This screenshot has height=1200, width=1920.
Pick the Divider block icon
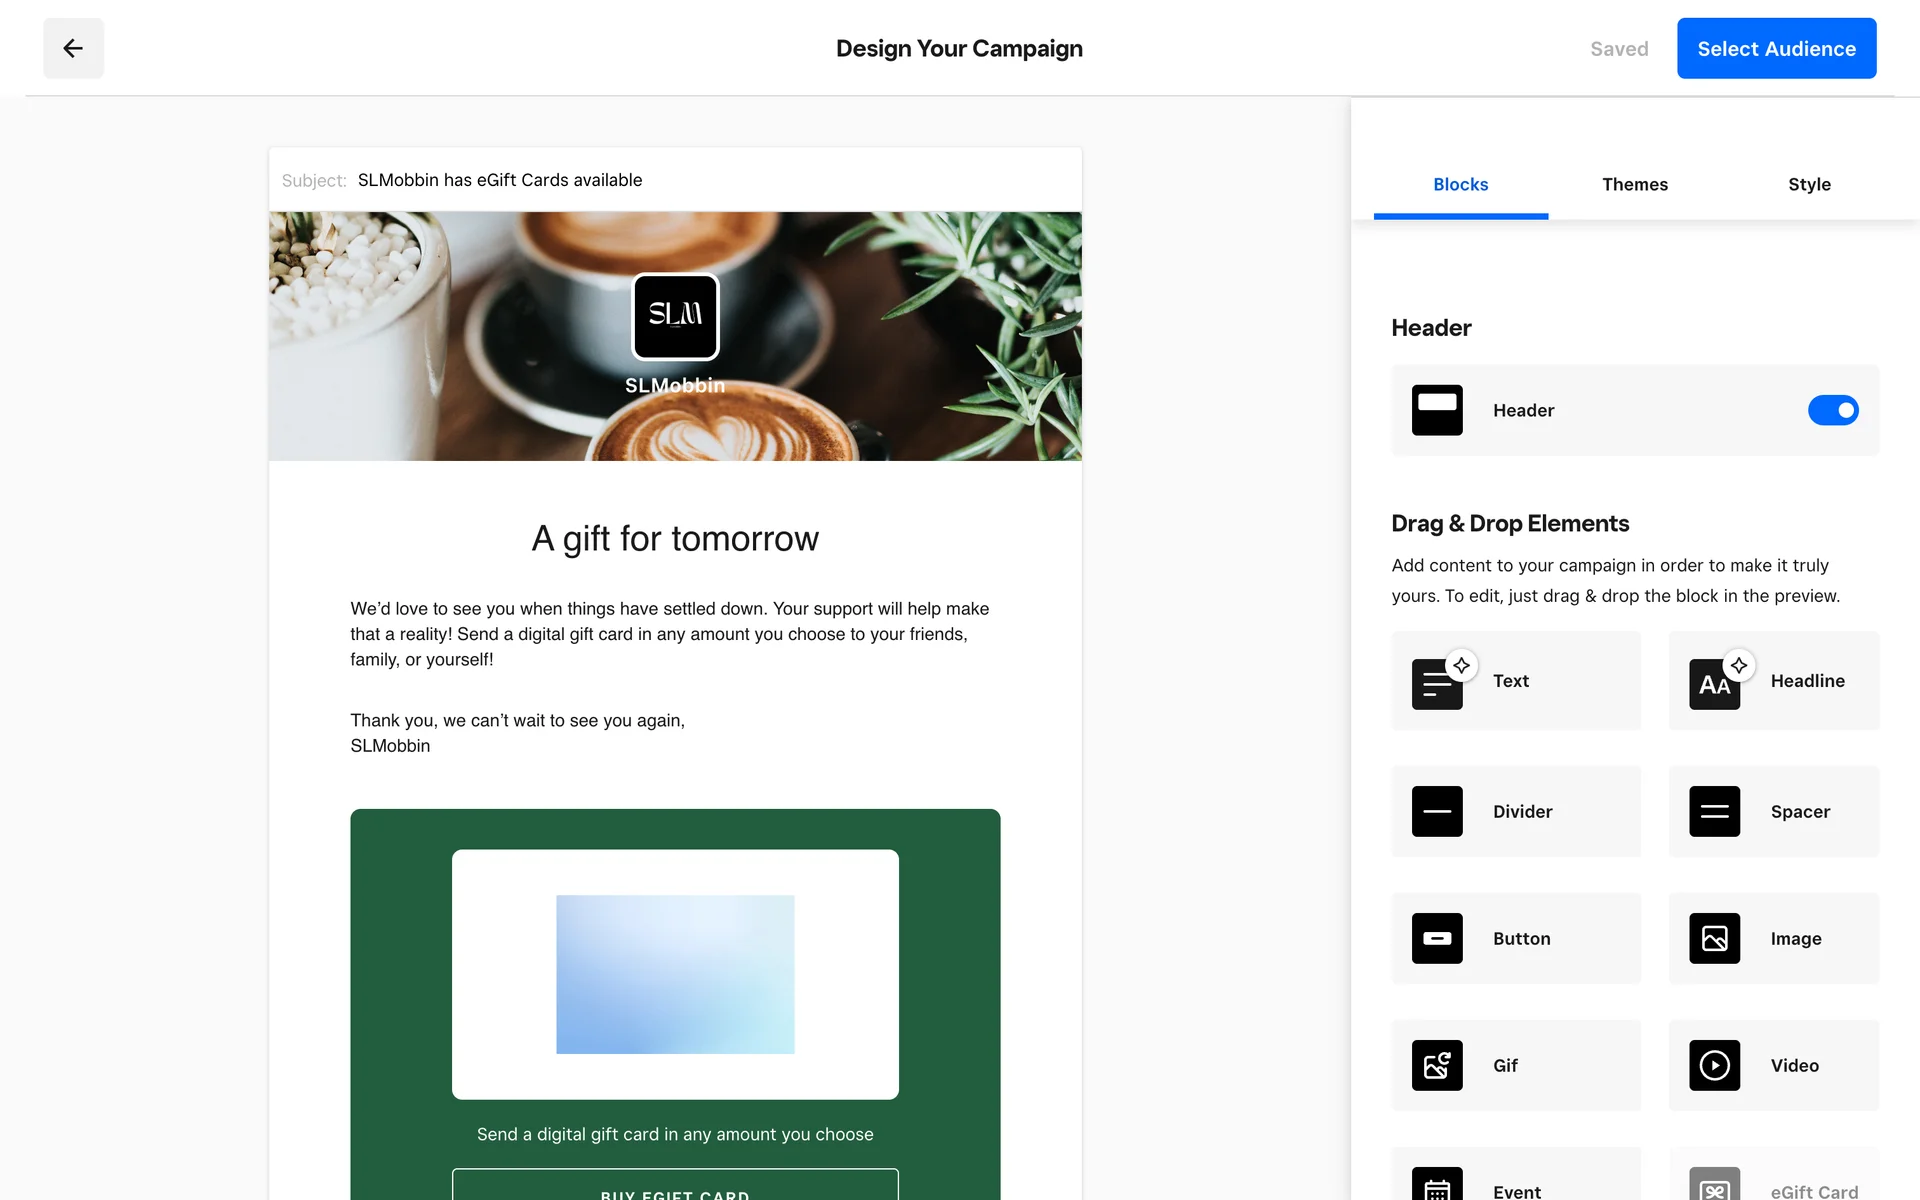pyautogui.click(x=1436, y=811)
